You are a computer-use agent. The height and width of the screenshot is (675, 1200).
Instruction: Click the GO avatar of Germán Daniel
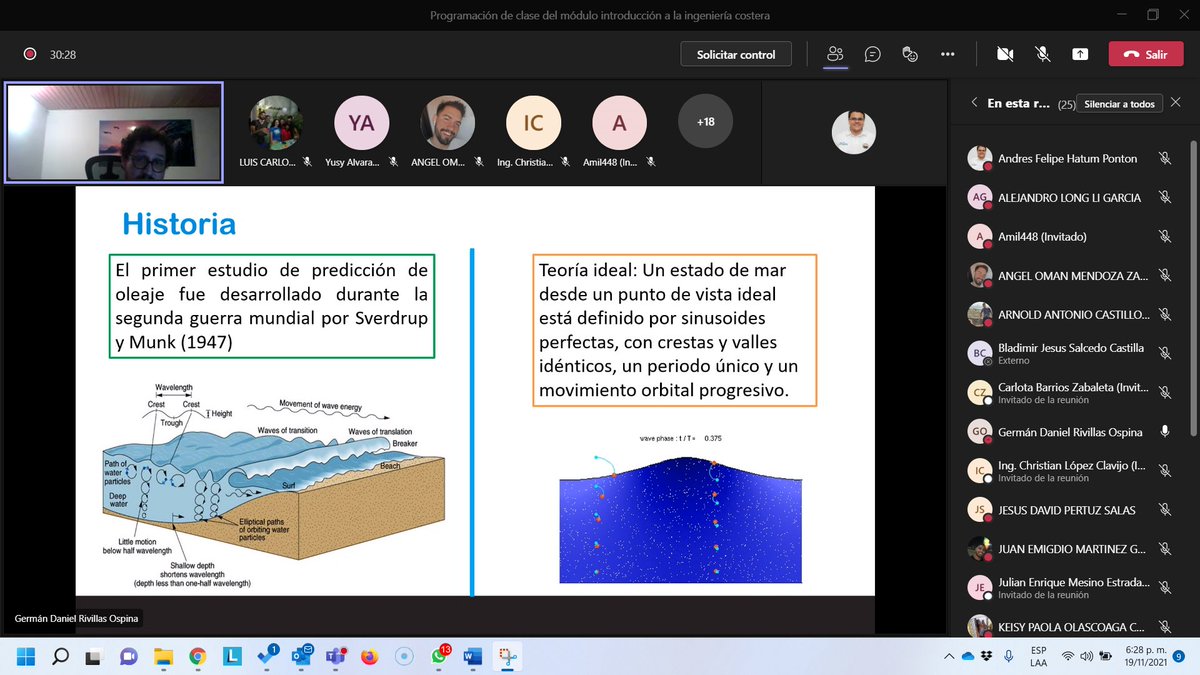coord(980,432)
